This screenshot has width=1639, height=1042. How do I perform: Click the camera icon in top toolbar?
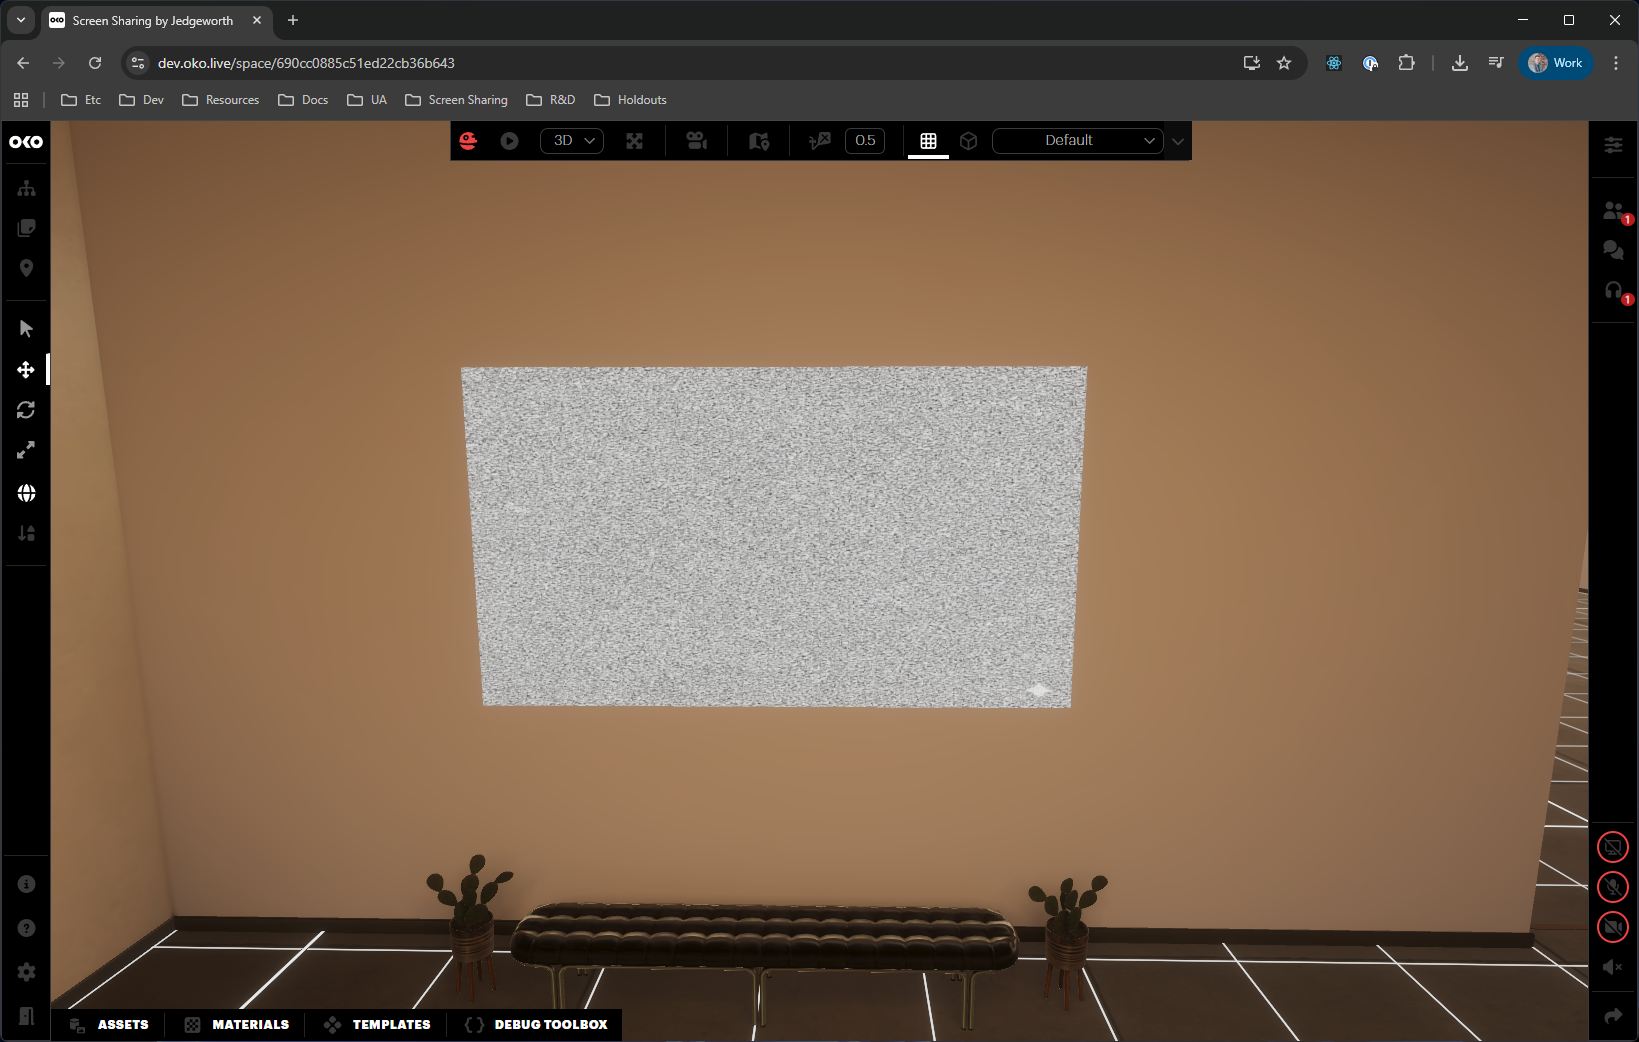(x=697, y=141)
